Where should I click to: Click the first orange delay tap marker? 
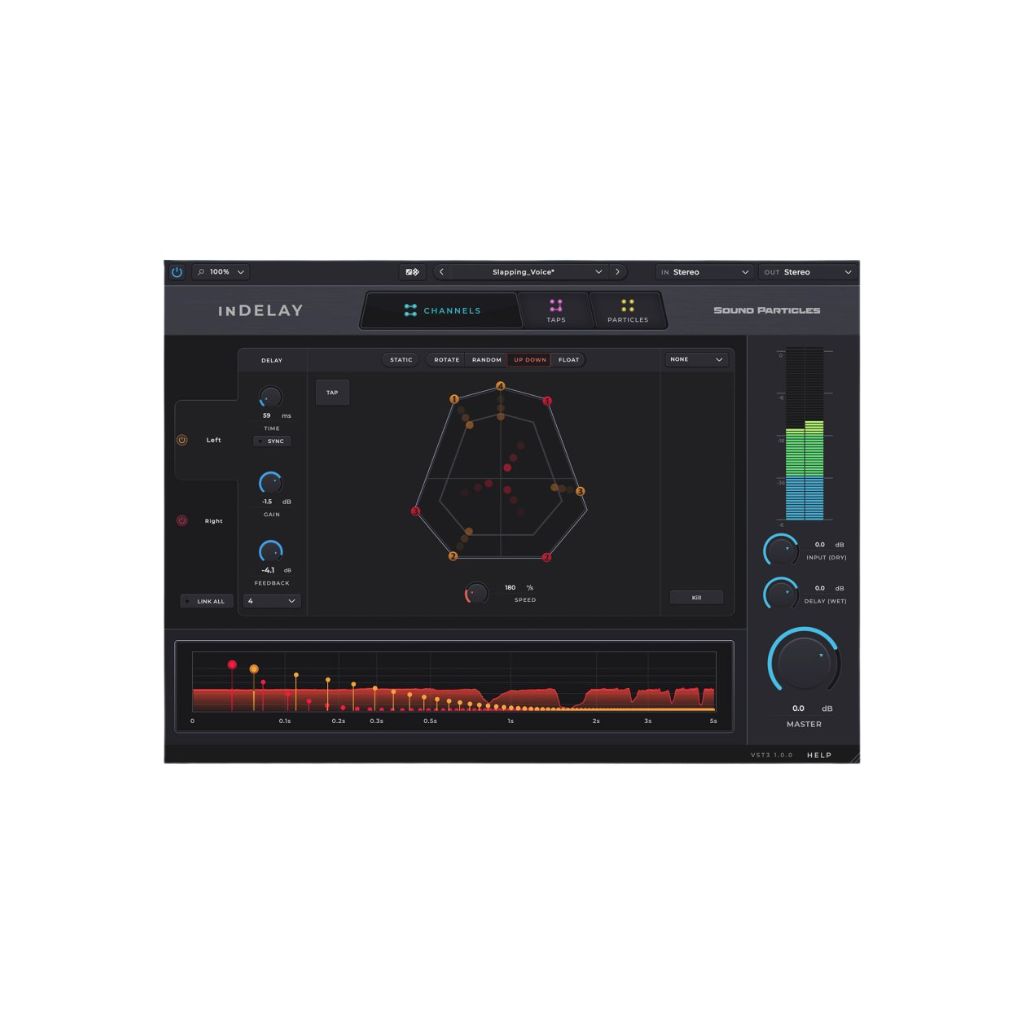click(x=254, y=669)
